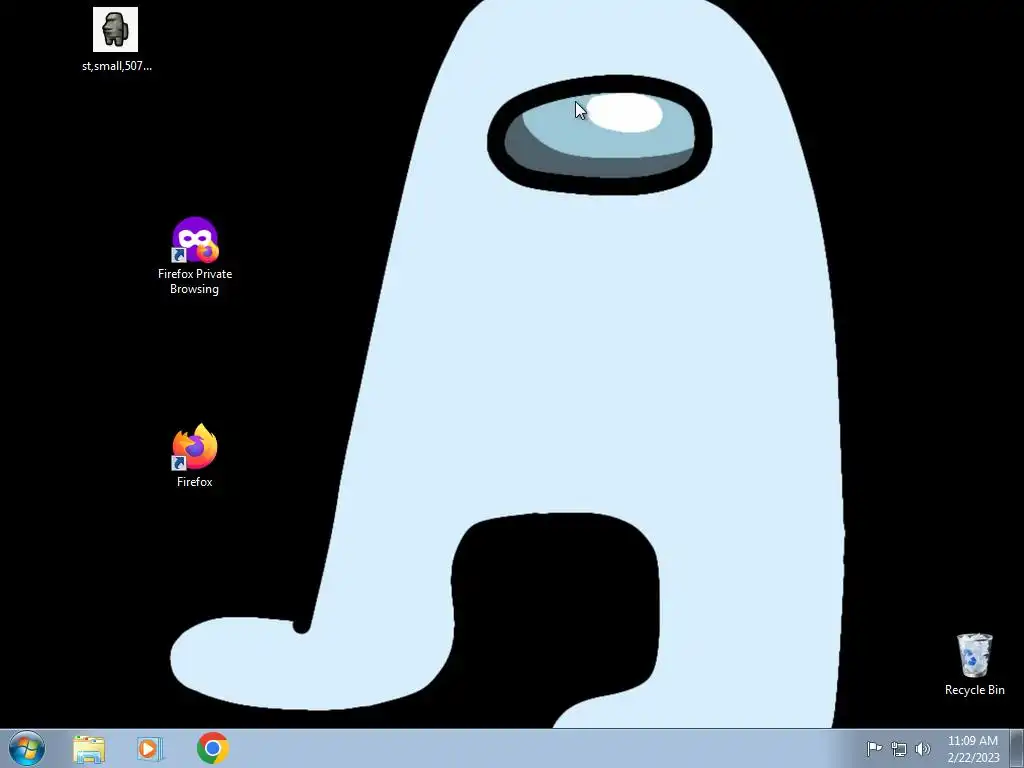Select the "st,small,507..." file name label

pyautogui.click(x=117, y=66)
